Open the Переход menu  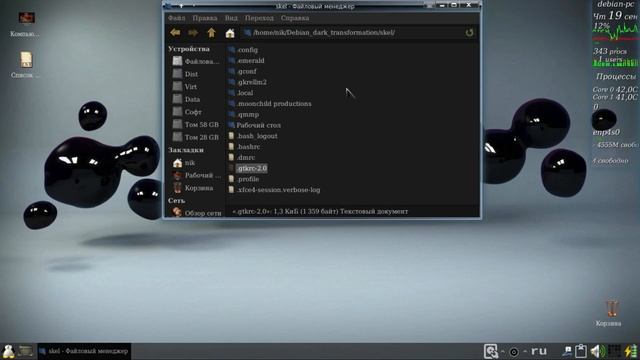coord(259,18)
